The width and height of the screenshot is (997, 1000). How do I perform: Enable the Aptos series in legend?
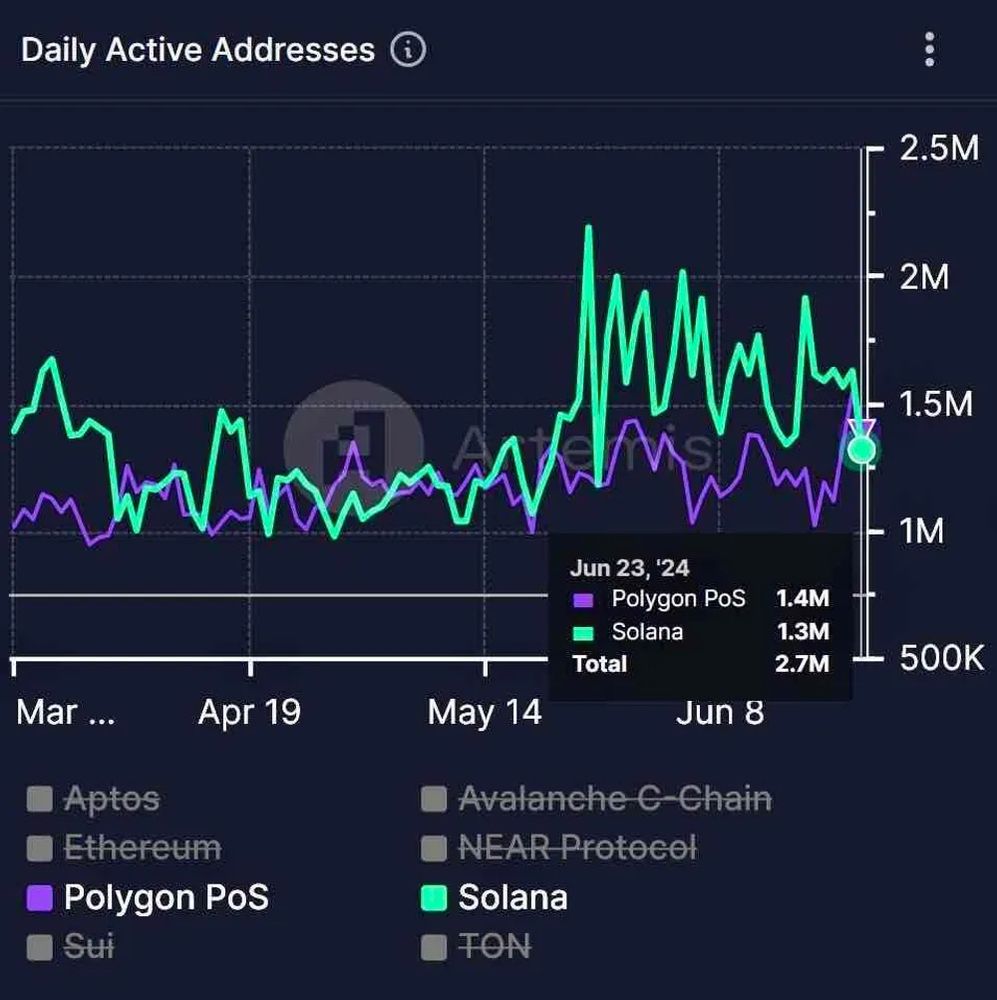pyautogui.click(x=94, y=798)
